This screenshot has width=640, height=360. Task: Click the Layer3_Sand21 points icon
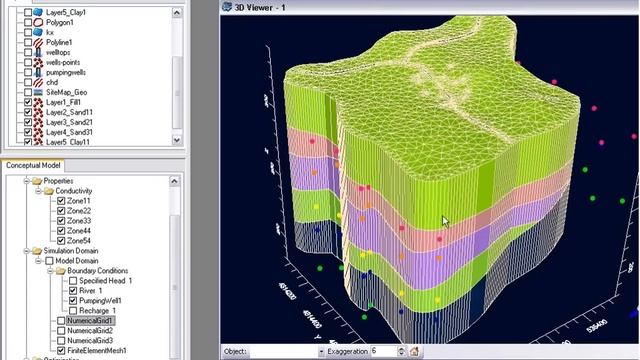point(38,122)
